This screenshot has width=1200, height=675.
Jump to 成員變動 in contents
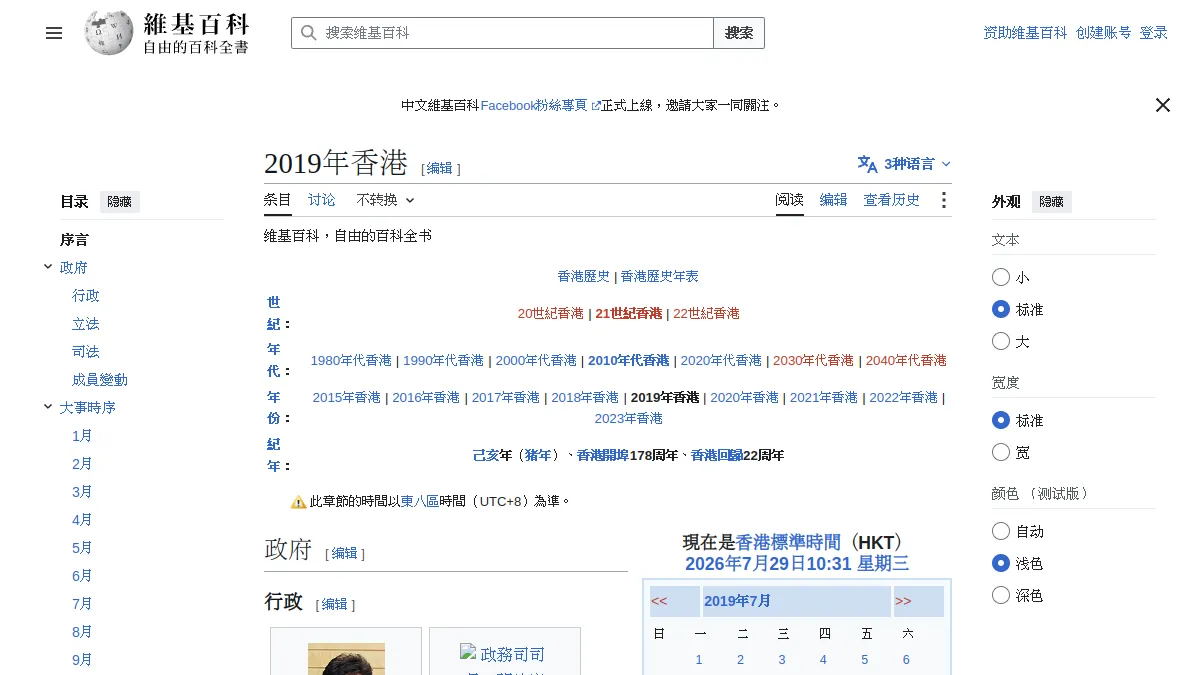100,380
